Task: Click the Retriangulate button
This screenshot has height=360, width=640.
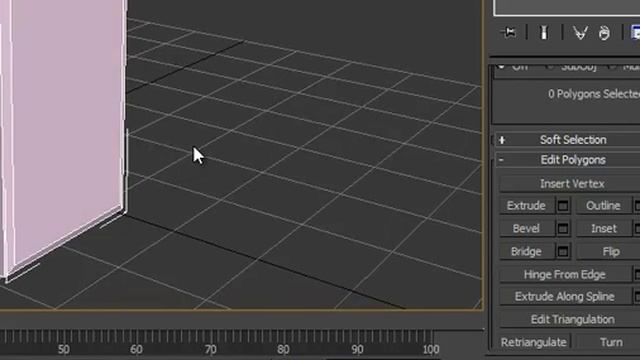Action: coord(534,342)
